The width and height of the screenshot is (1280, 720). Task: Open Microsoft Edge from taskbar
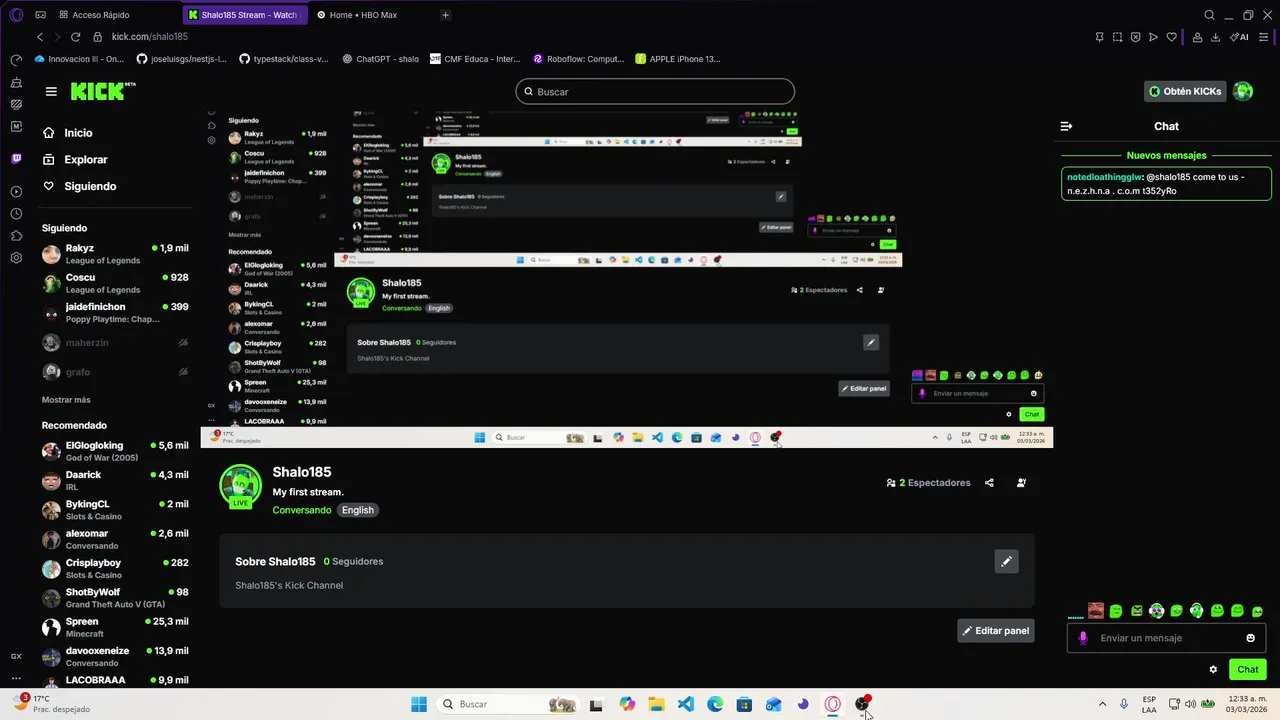pyautogui.click(x=715, y=704)
